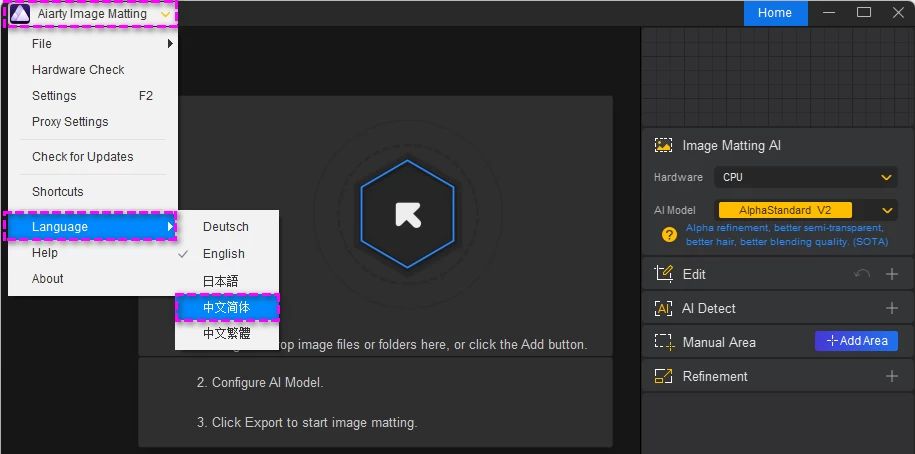Click the undo arrow in Edit row

tap(861, 274)
